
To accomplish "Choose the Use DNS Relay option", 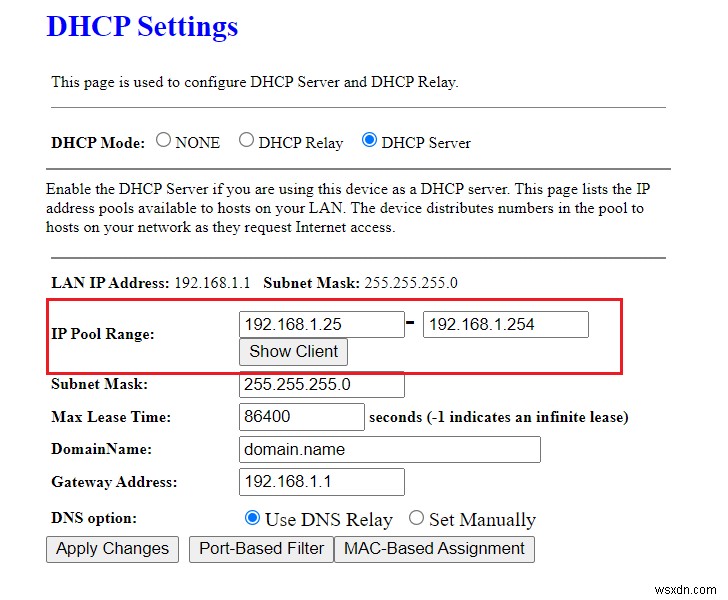I will click(252, 518).
